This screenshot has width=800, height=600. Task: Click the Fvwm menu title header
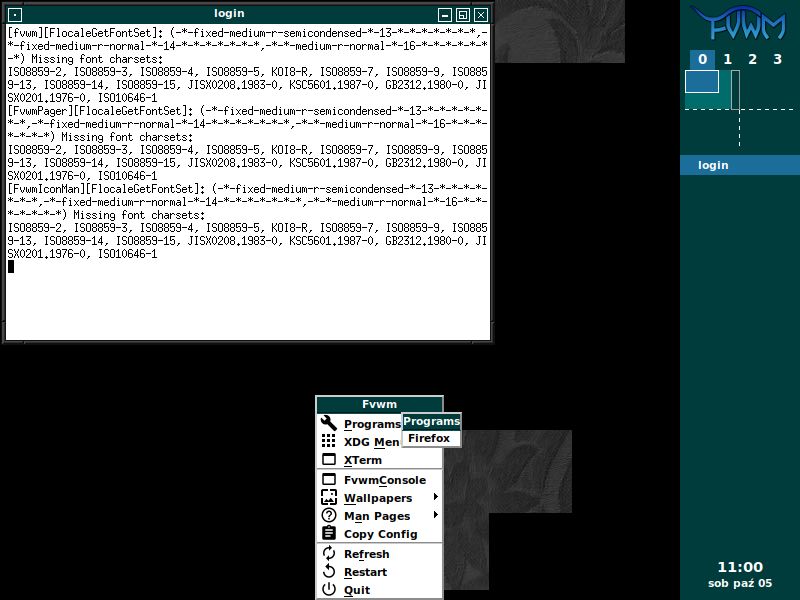point(380,404)
